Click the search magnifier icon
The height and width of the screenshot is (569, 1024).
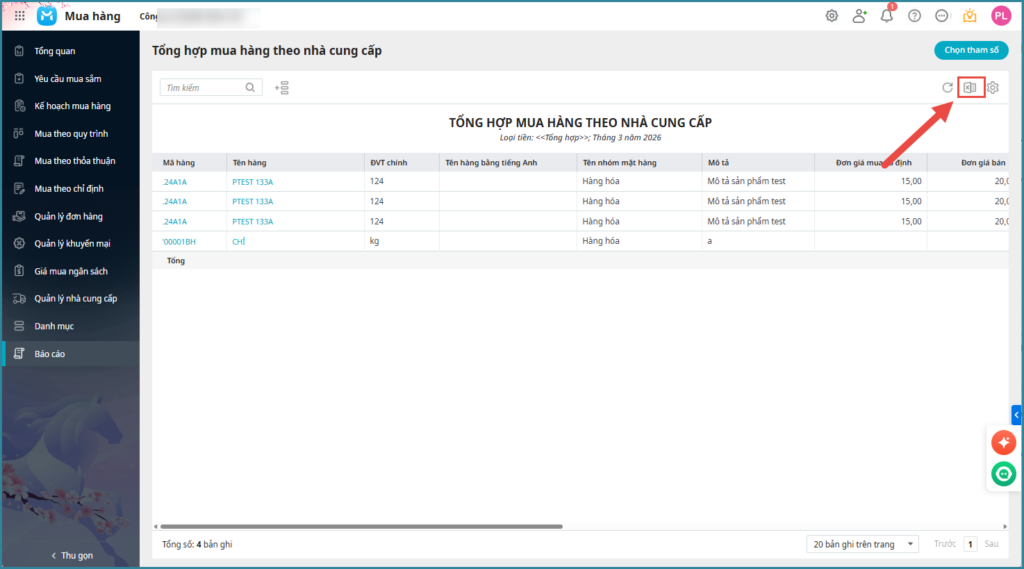(250, 88)
